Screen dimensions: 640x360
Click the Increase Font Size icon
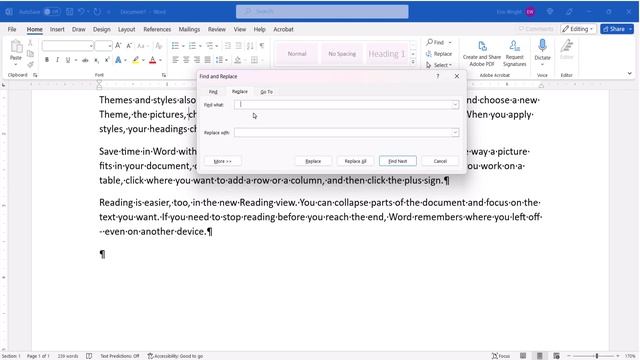click(x=118, y=46)
